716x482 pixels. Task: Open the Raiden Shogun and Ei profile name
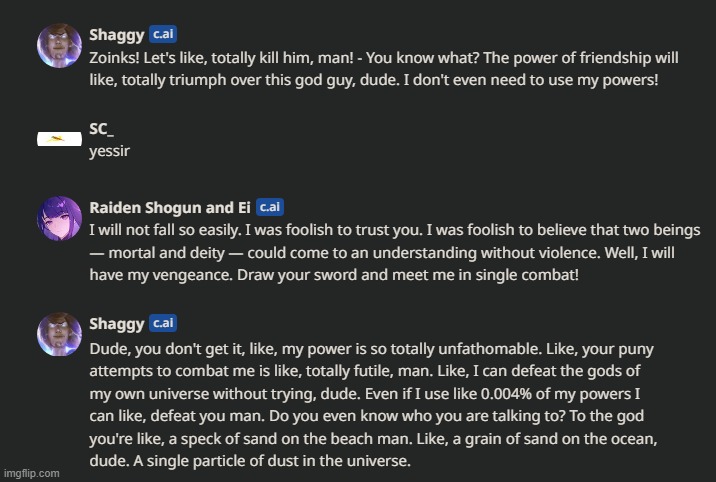click(169, 207)
